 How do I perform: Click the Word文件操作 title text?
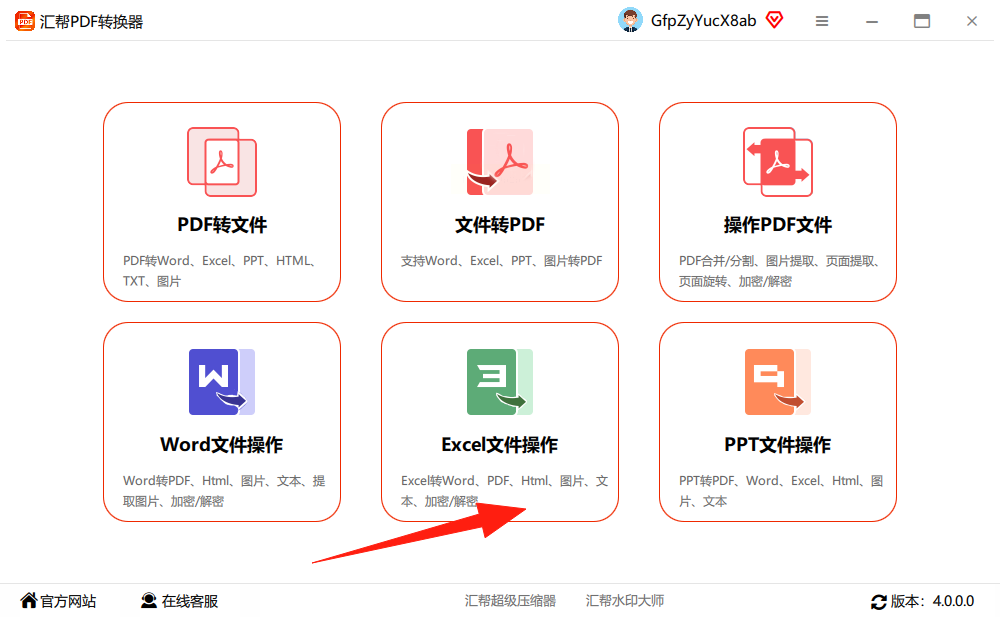221,445
